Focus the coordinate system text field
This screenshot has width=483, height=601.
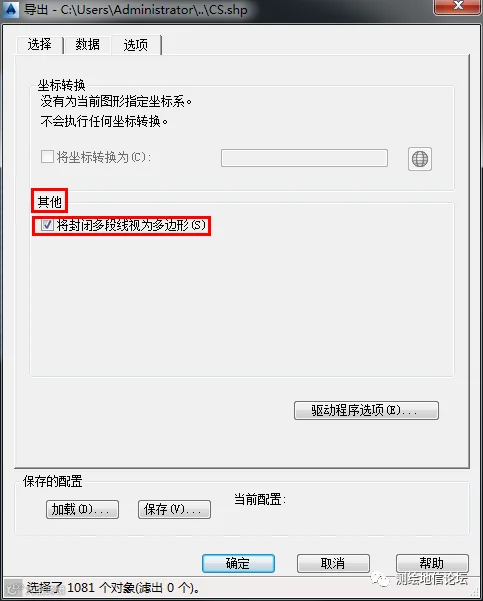click(304, 158)
